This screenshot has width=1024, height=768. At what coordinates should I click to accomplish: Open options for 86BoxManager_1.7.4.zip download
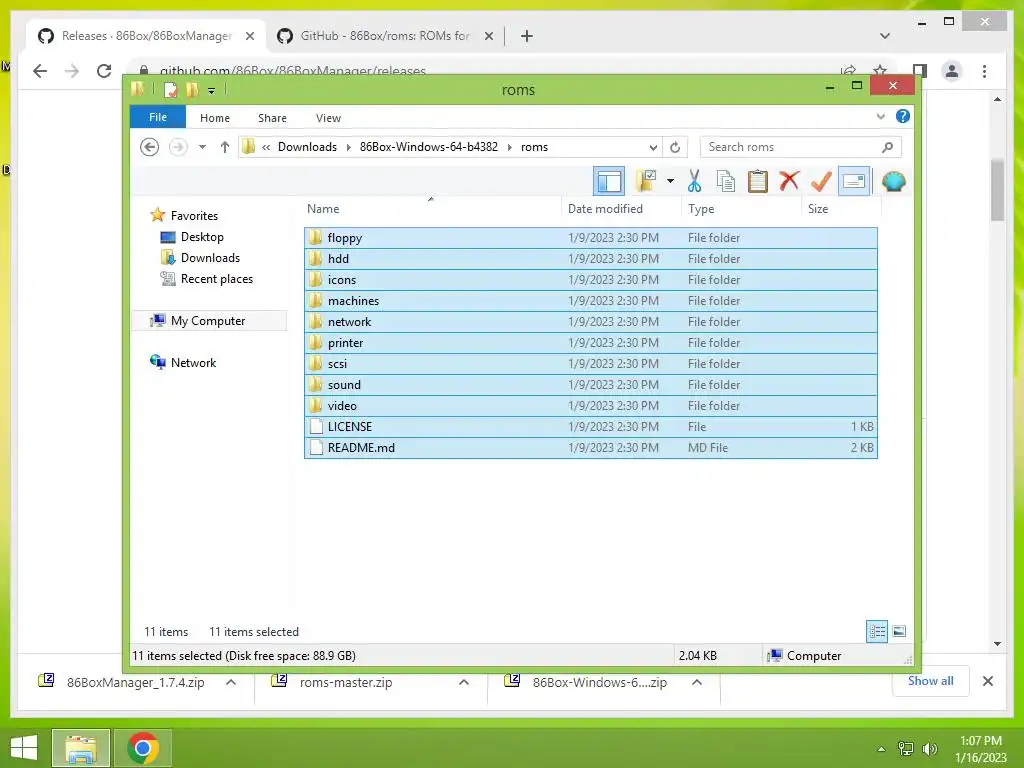click(231, 682)
